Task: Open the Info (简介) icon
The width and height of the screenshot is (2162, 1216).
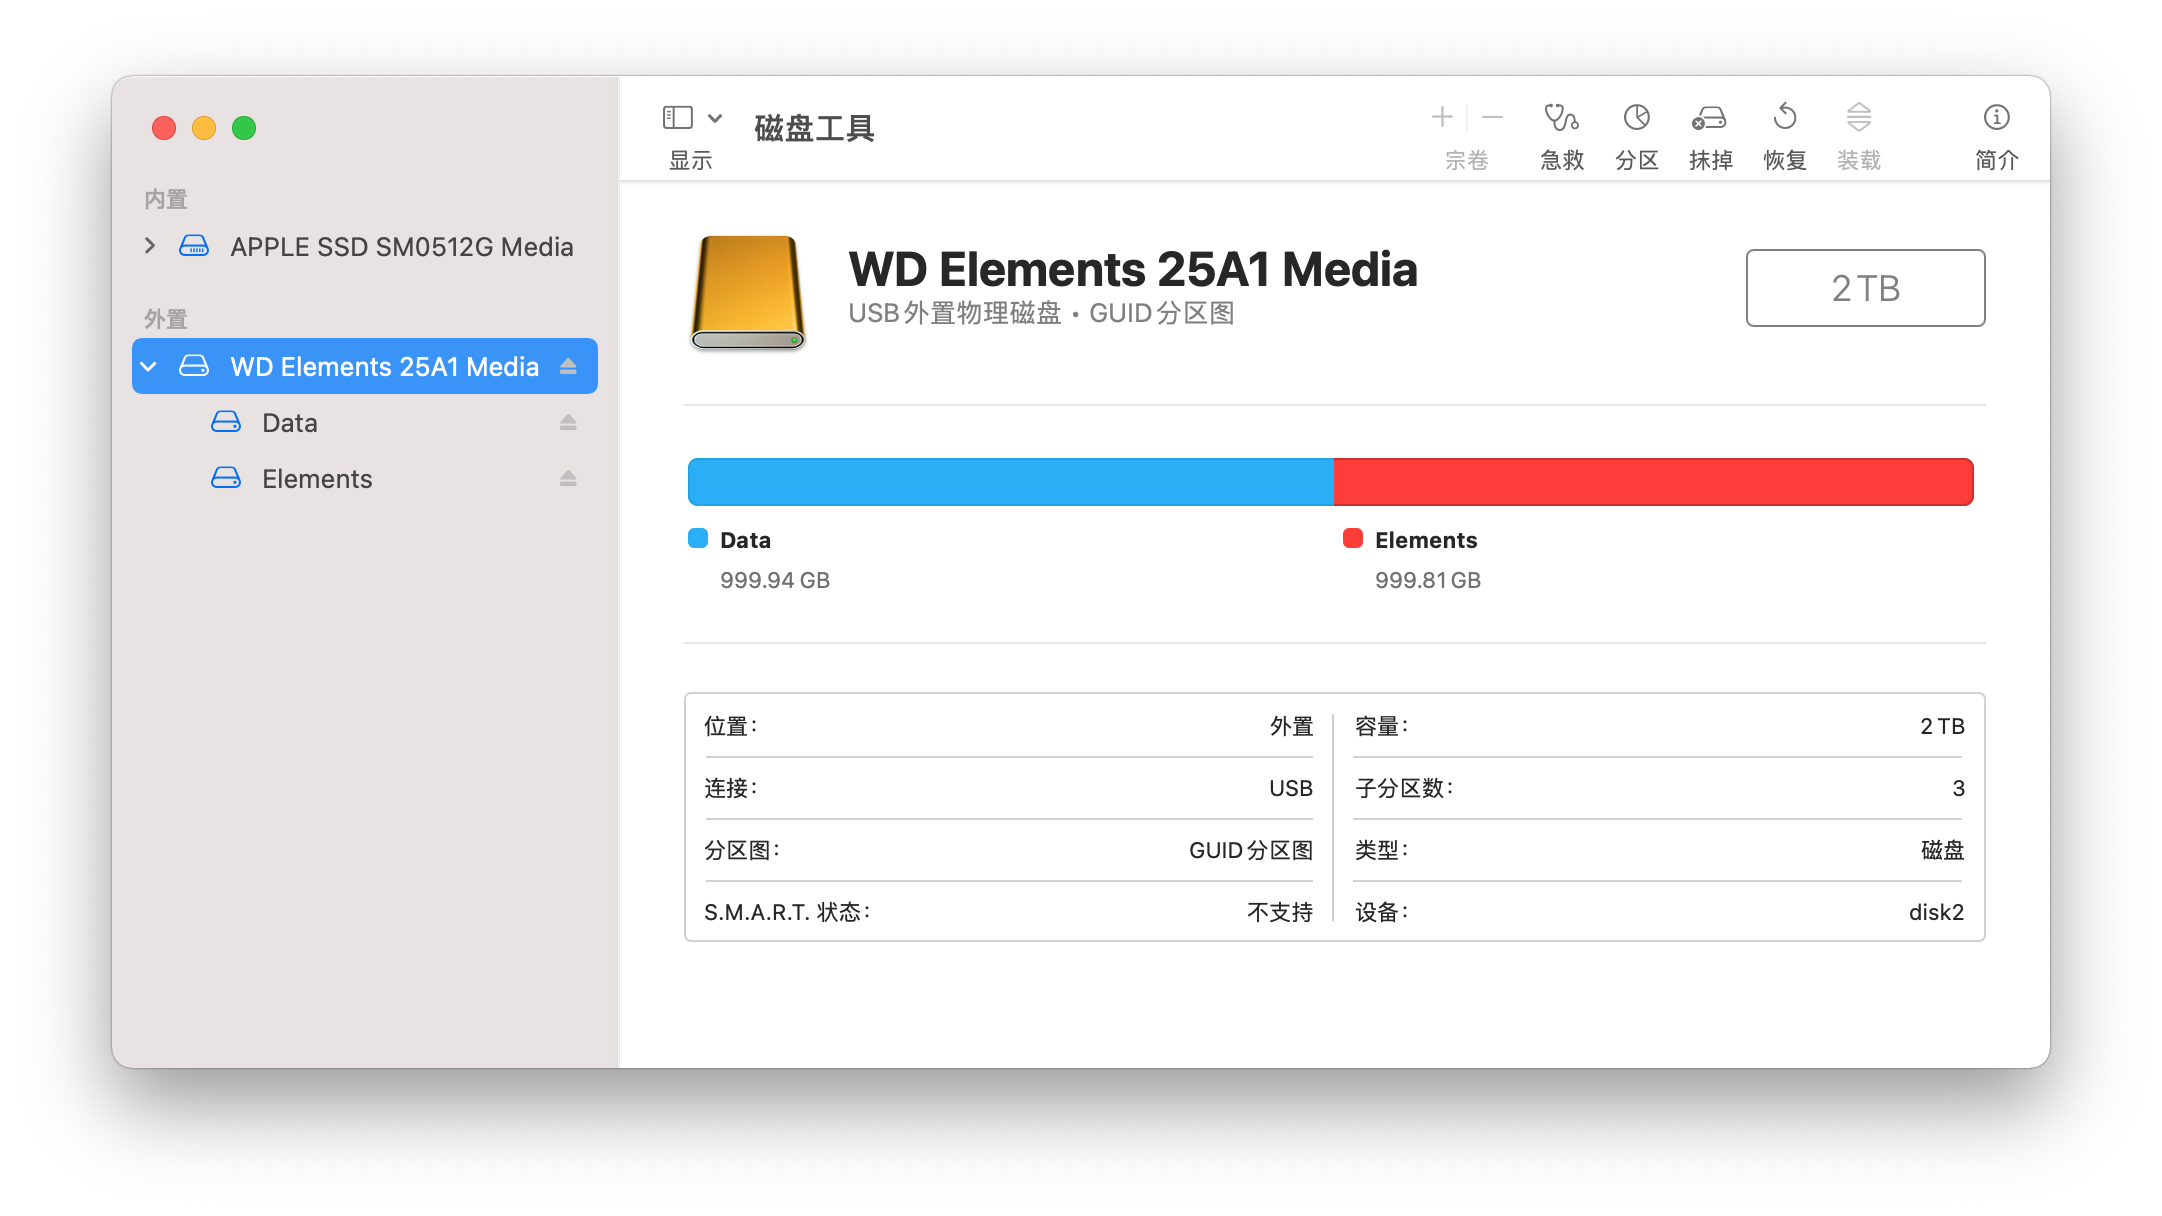Action: click(x=1996, y=118)
